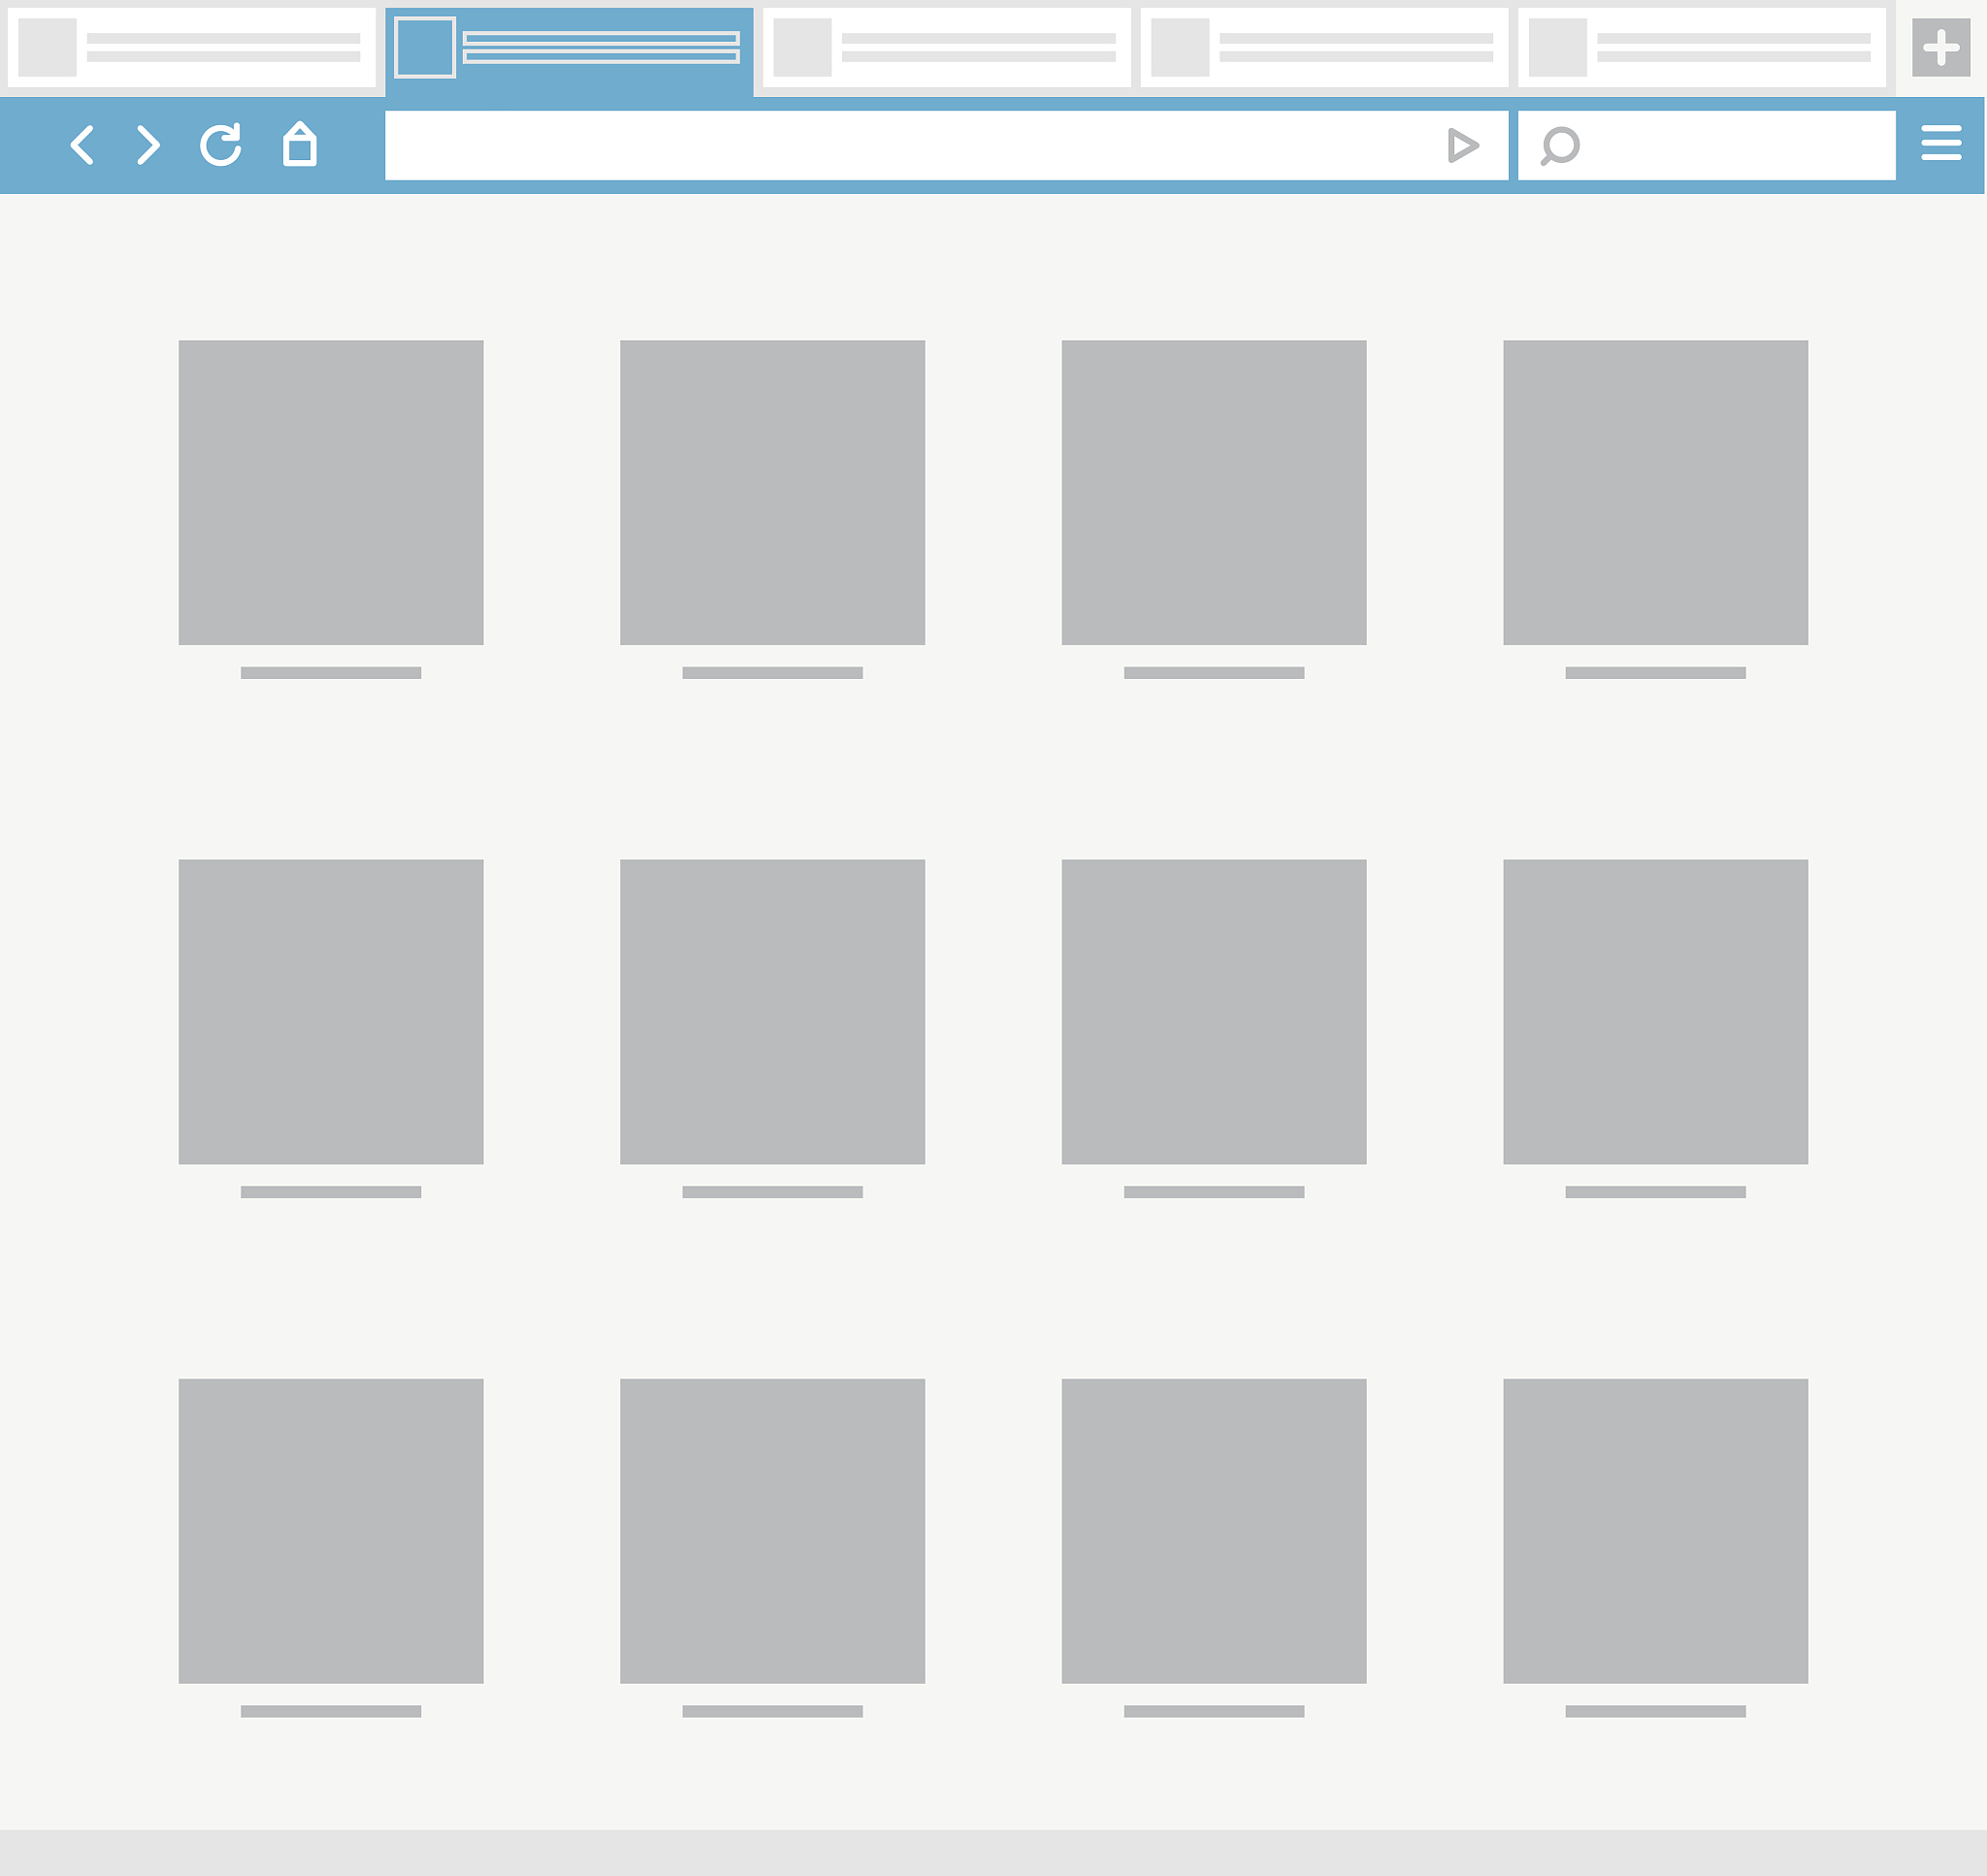1987x1876 pixels.
Task: Click the browser back arrow
Action: coord(82,145)
